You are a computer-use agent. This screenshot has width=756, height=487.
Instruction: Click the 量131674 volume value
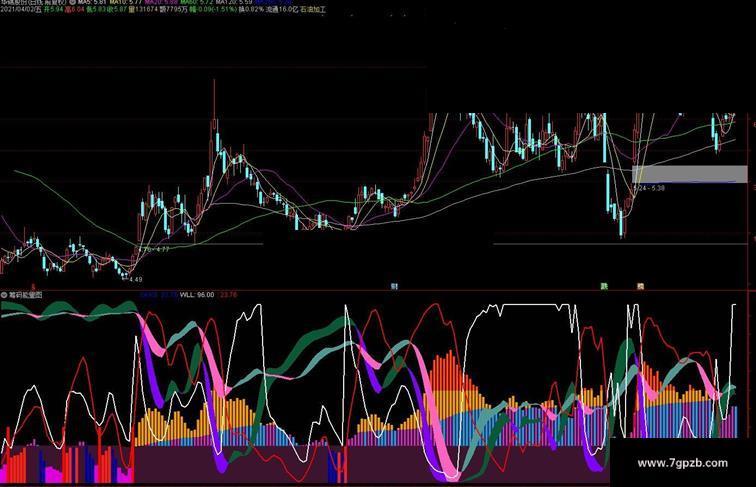coord(144,9)
